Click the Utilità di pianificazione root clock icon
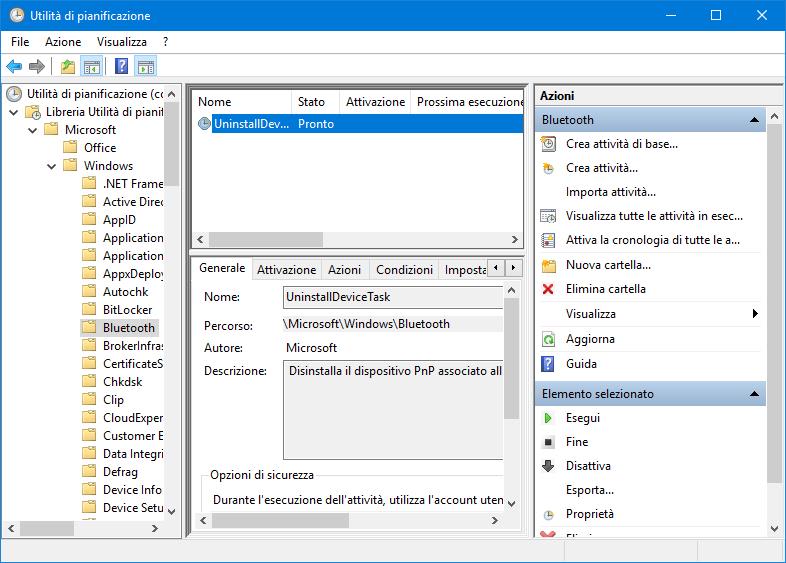Image resolution: width=786 pixels, height=563 pixels. [14, 94]
